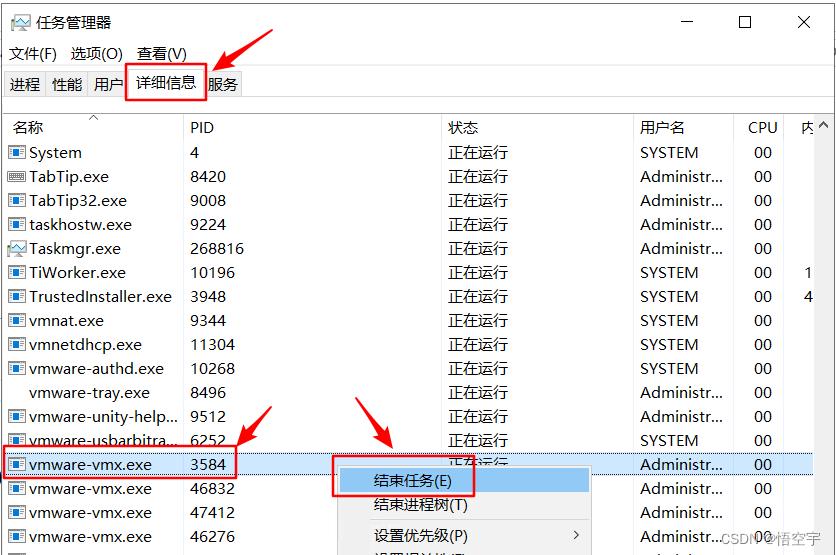Switch to the 详细信息 tab
This screenshot has height=555, width=836.
(166, 83)
